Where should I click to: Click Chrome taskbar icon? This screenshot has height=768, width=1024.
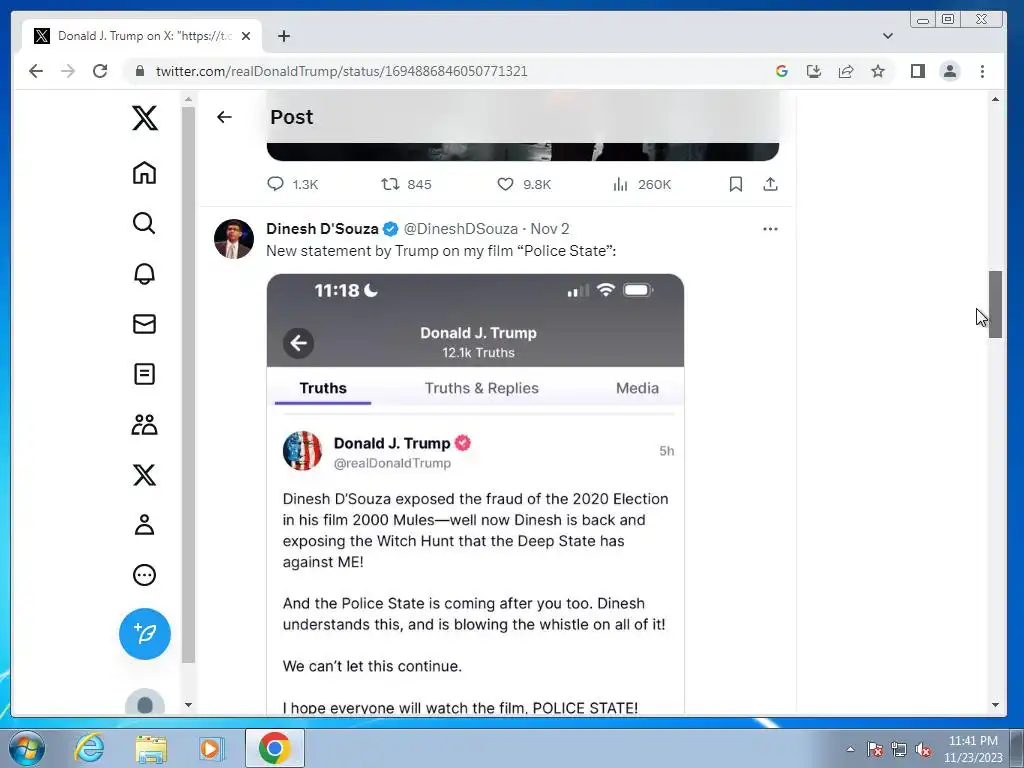[274, 748]
